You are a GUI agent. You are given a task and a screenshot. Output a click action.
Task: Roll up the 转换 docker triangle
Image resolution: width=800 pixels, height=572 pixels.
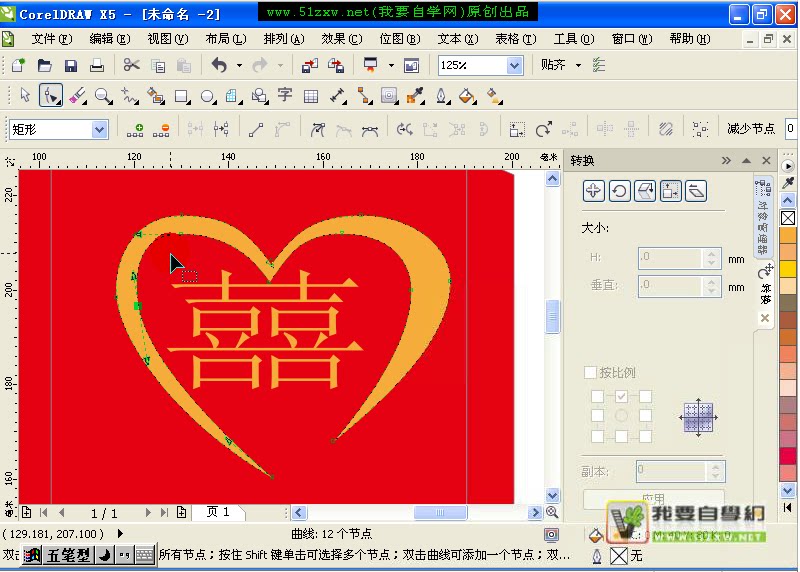click(x=746, y=161)
